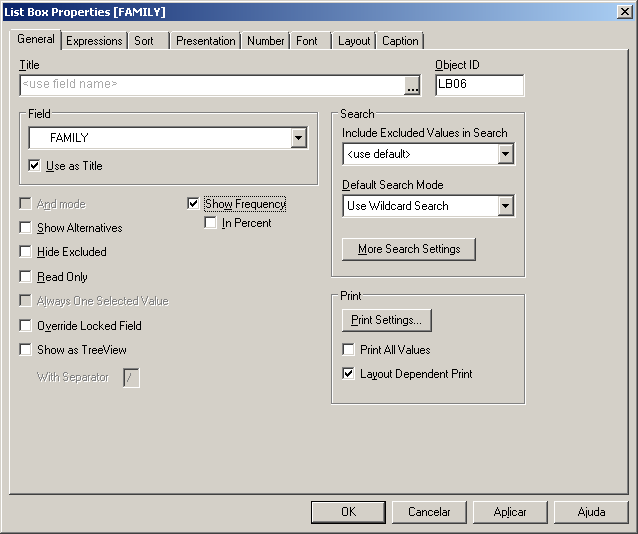
Task: Select the Caption tab
Action: pos(400,41)
